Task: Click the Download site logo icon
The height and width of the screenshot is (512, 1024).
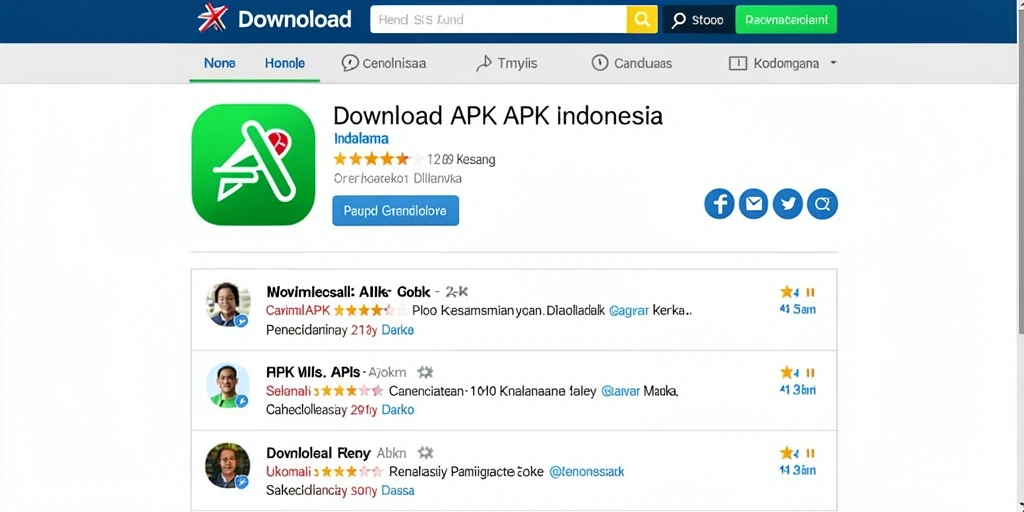Action: [x=212, y=18]
